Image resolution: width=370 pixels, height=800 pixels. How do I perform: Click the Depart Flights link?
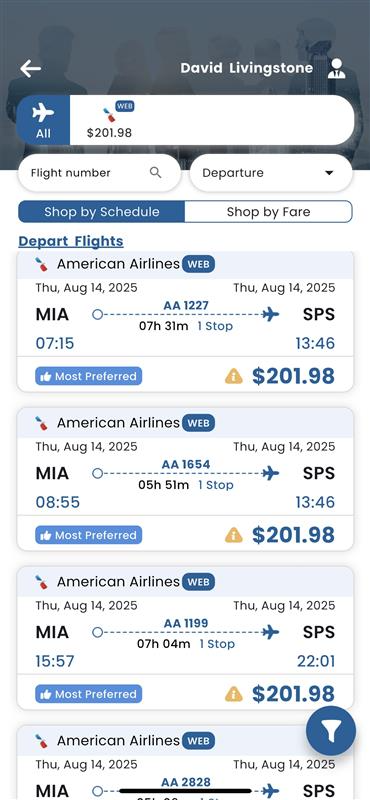click(71, 241)
